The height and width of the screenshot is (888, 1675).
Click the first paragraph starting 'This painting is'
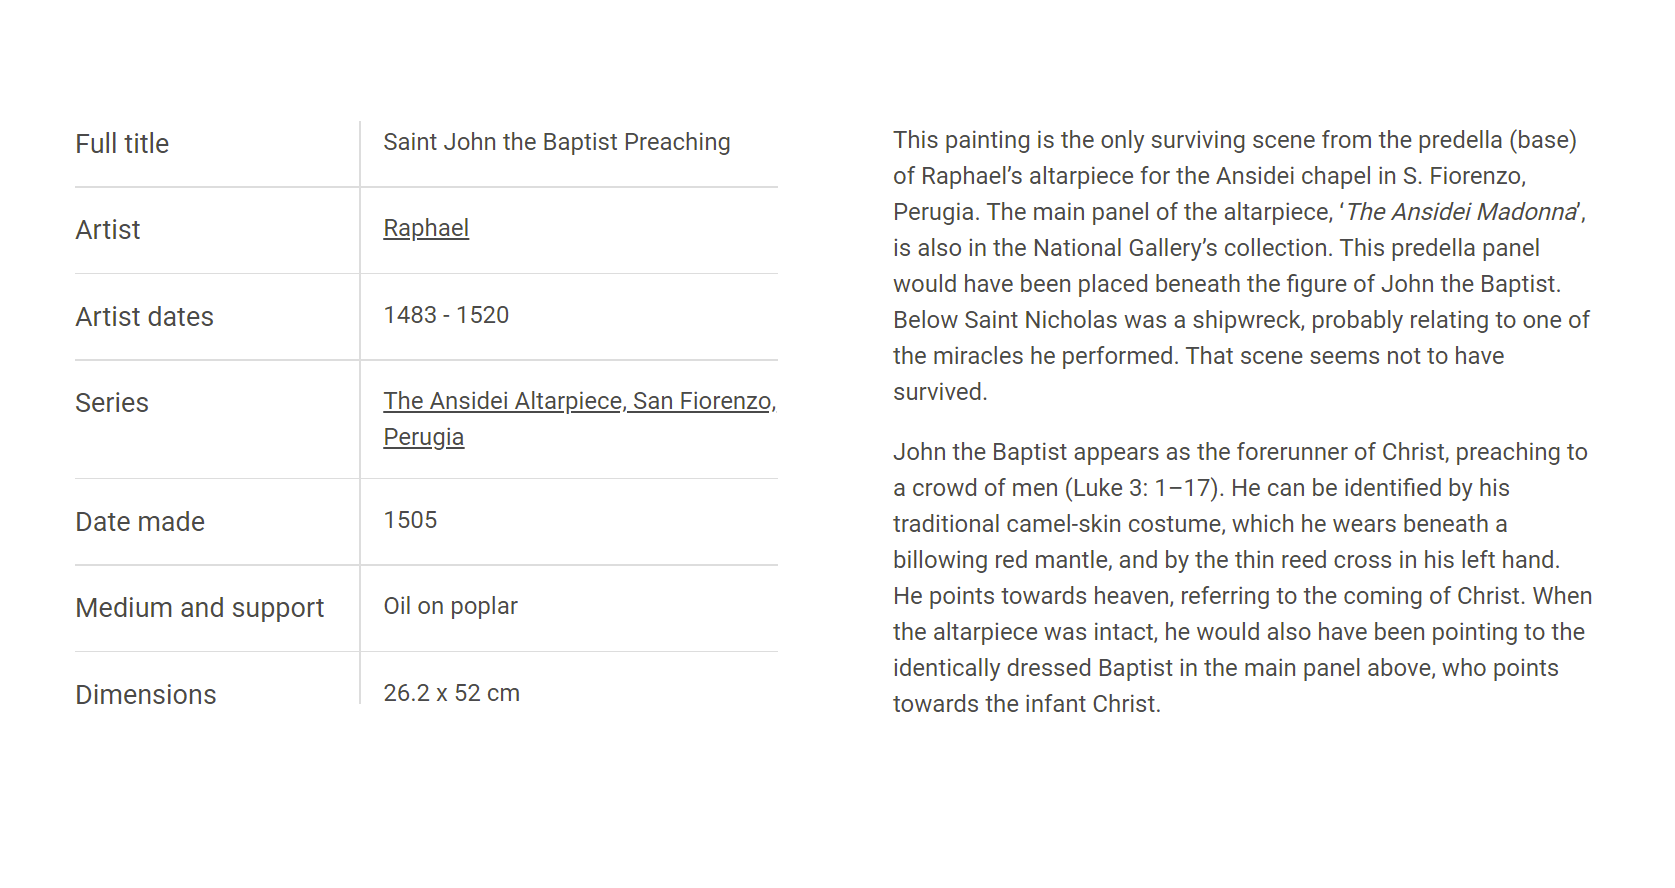(x=1241, y=266)
